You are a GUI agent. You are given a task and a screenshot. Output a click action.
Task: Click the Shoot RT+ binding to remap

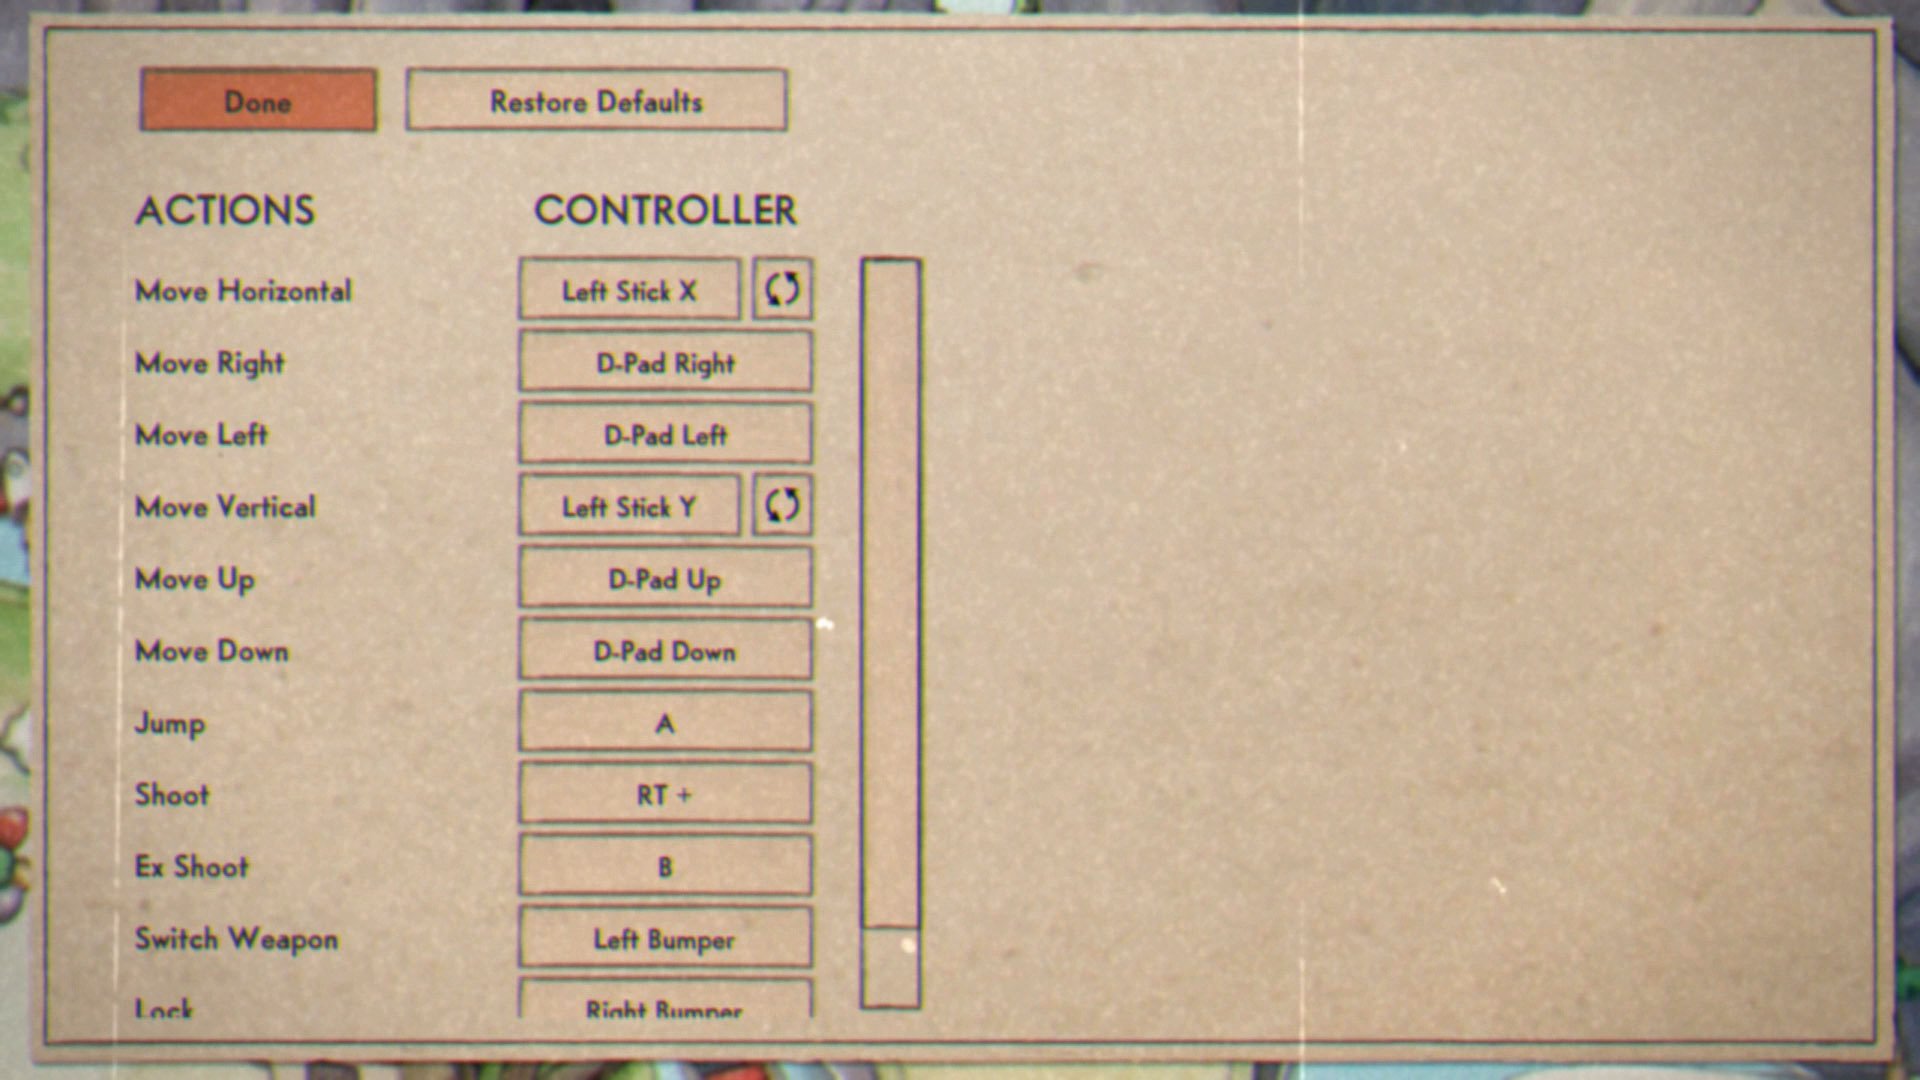(x=665, y=793)
